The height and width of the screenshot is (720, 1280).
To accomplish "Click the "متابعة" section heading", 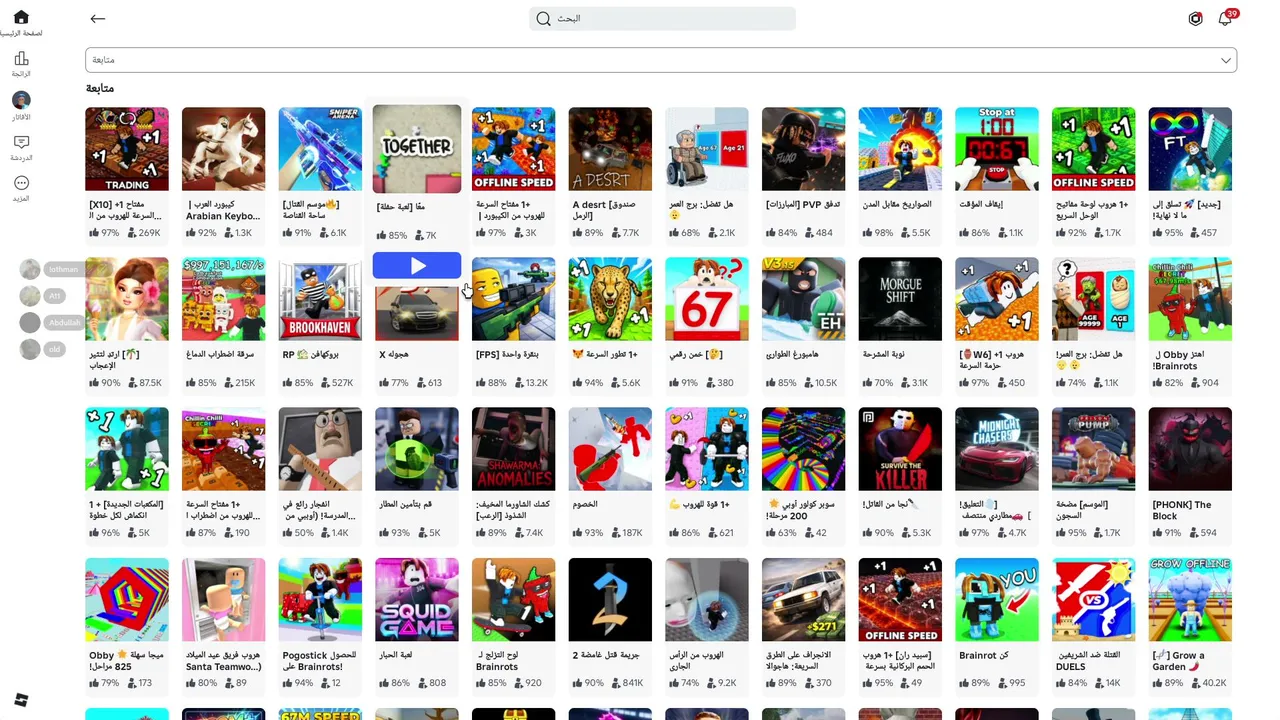I will tap(100, 88).
